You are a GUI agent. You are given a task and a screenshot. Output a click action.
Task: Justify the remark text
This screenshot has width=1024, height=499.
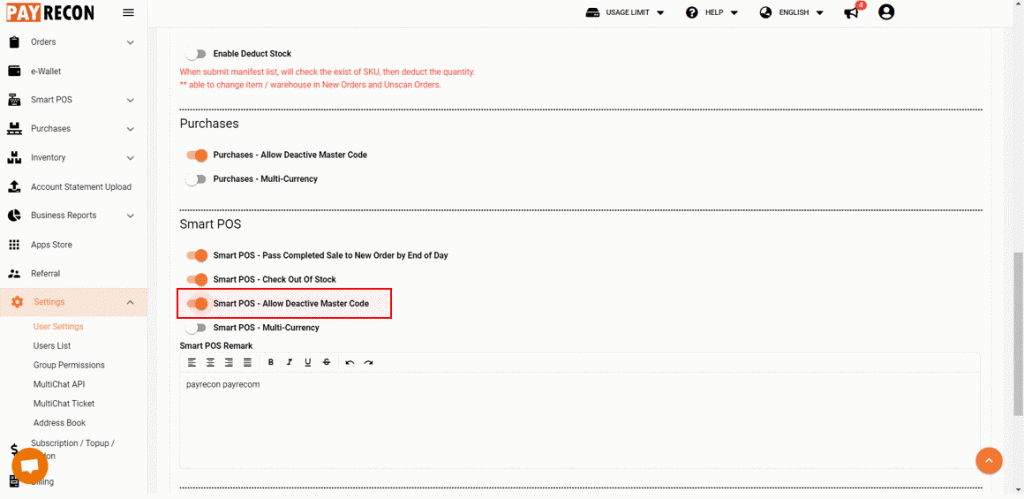click(x=248, y=362)
